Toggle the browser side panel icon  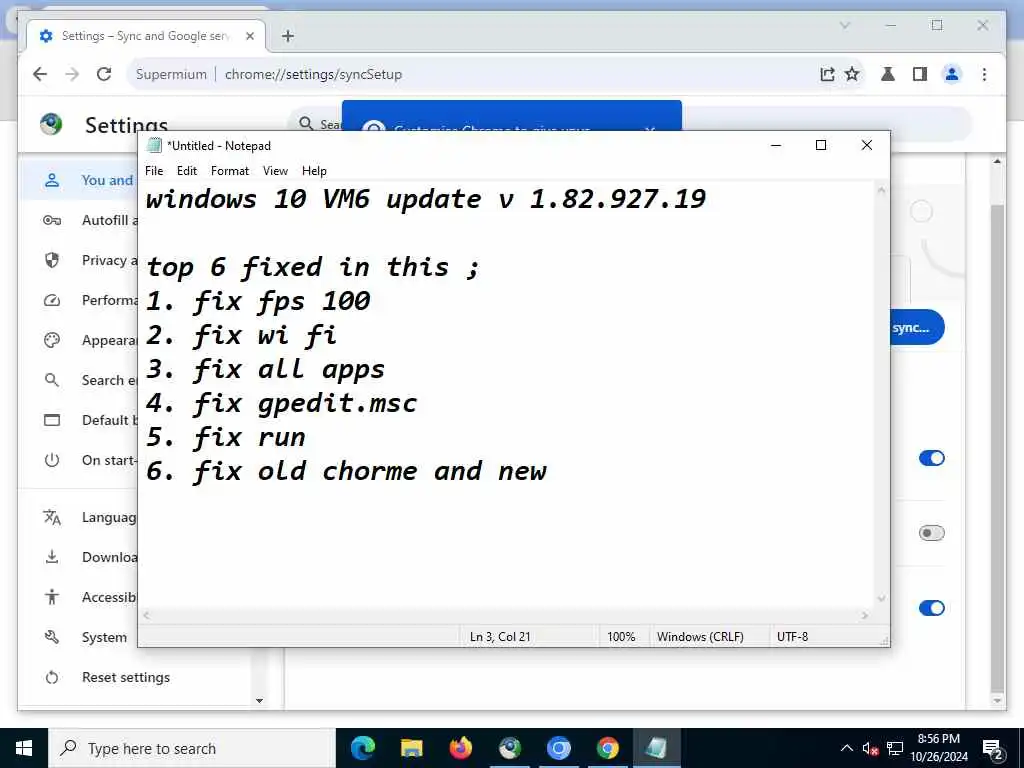(x=920, y=74)
